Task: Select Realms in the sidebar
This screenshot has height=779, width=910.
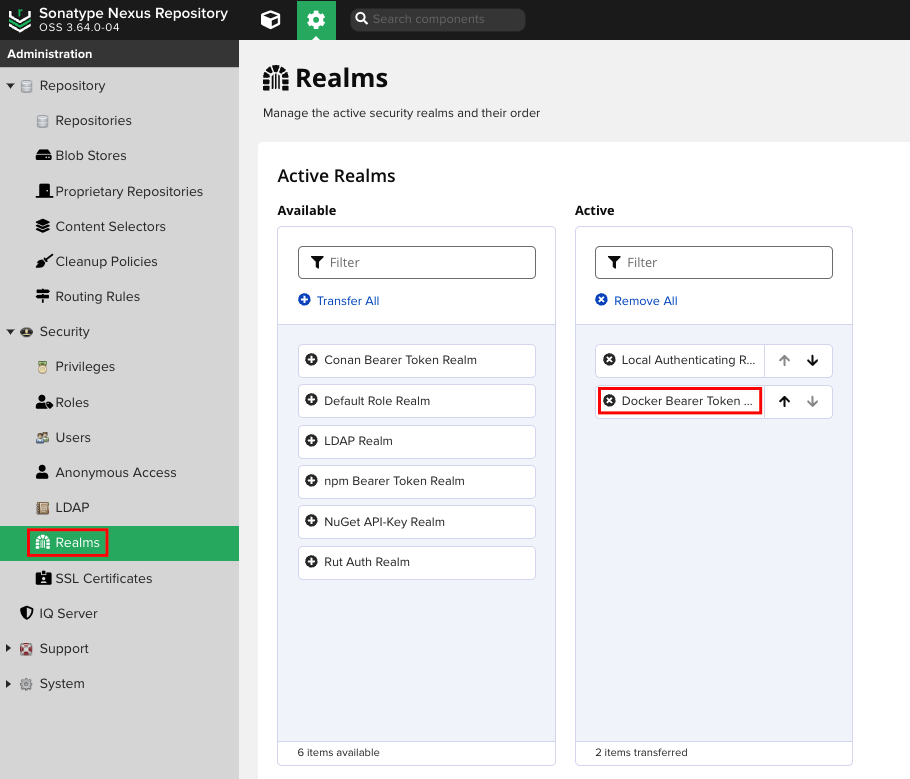Action: 77,543
